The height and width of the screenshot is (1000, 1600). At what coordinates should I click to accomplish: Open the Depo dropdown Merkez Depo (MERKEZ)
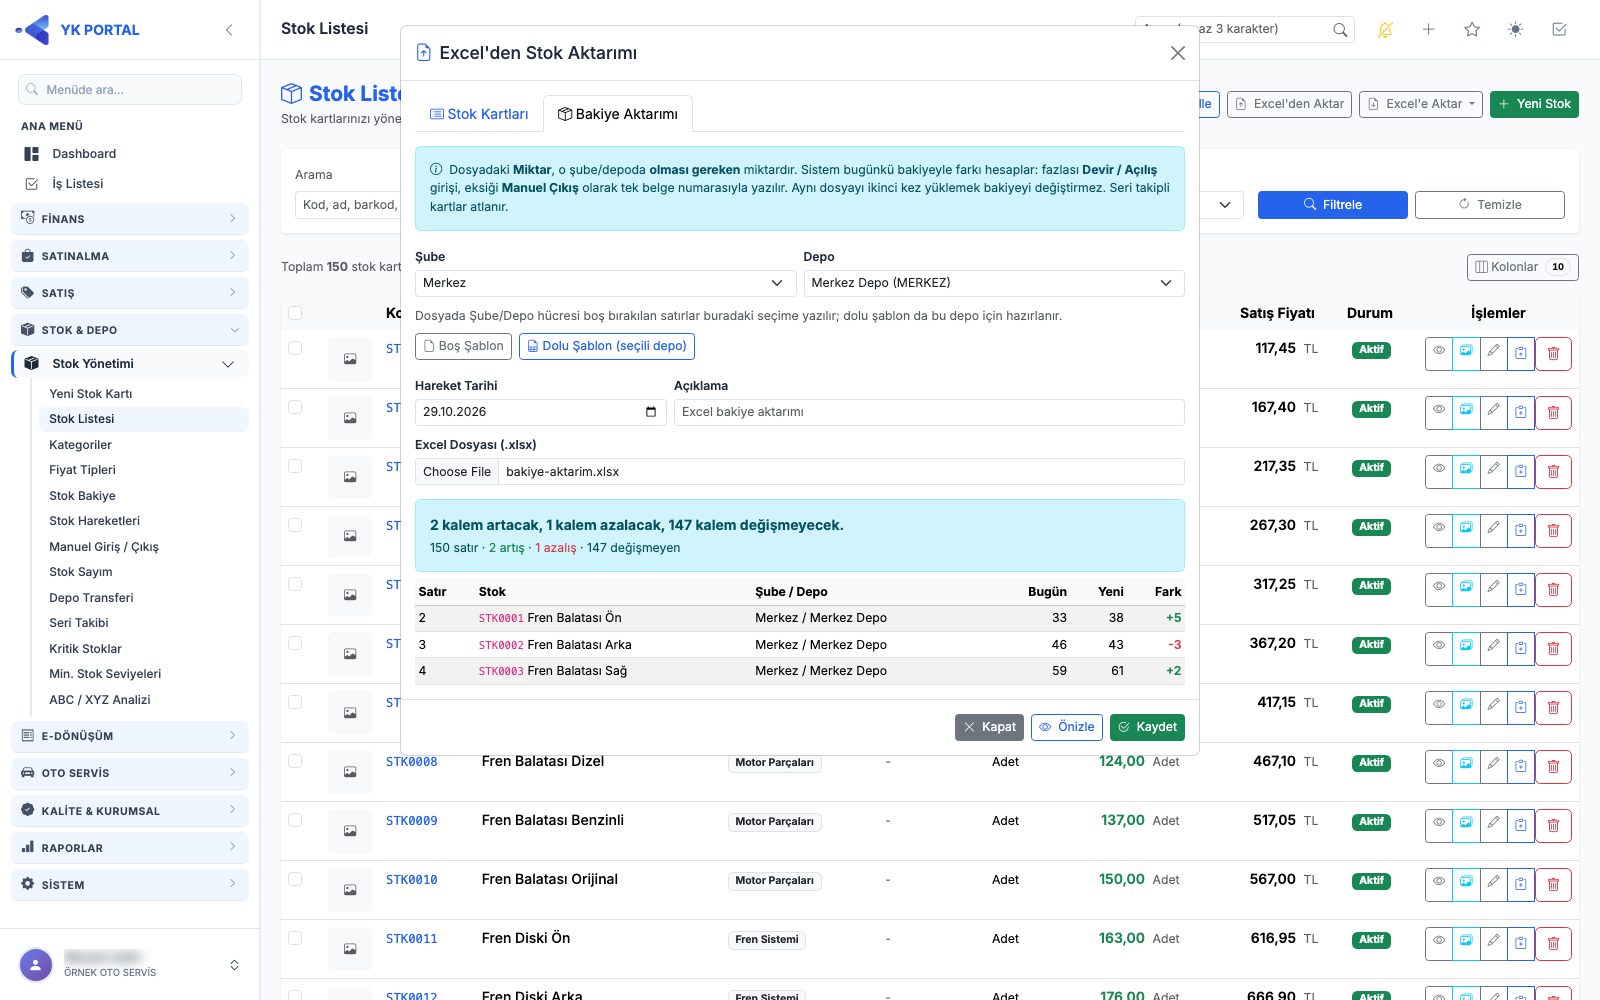pyautogui.click(x=994, y=283)
